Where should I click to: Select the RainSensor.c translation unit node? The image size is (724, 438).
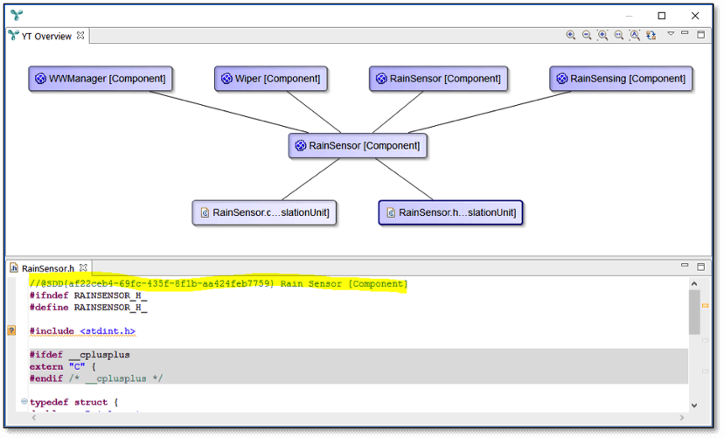point(264,213)
